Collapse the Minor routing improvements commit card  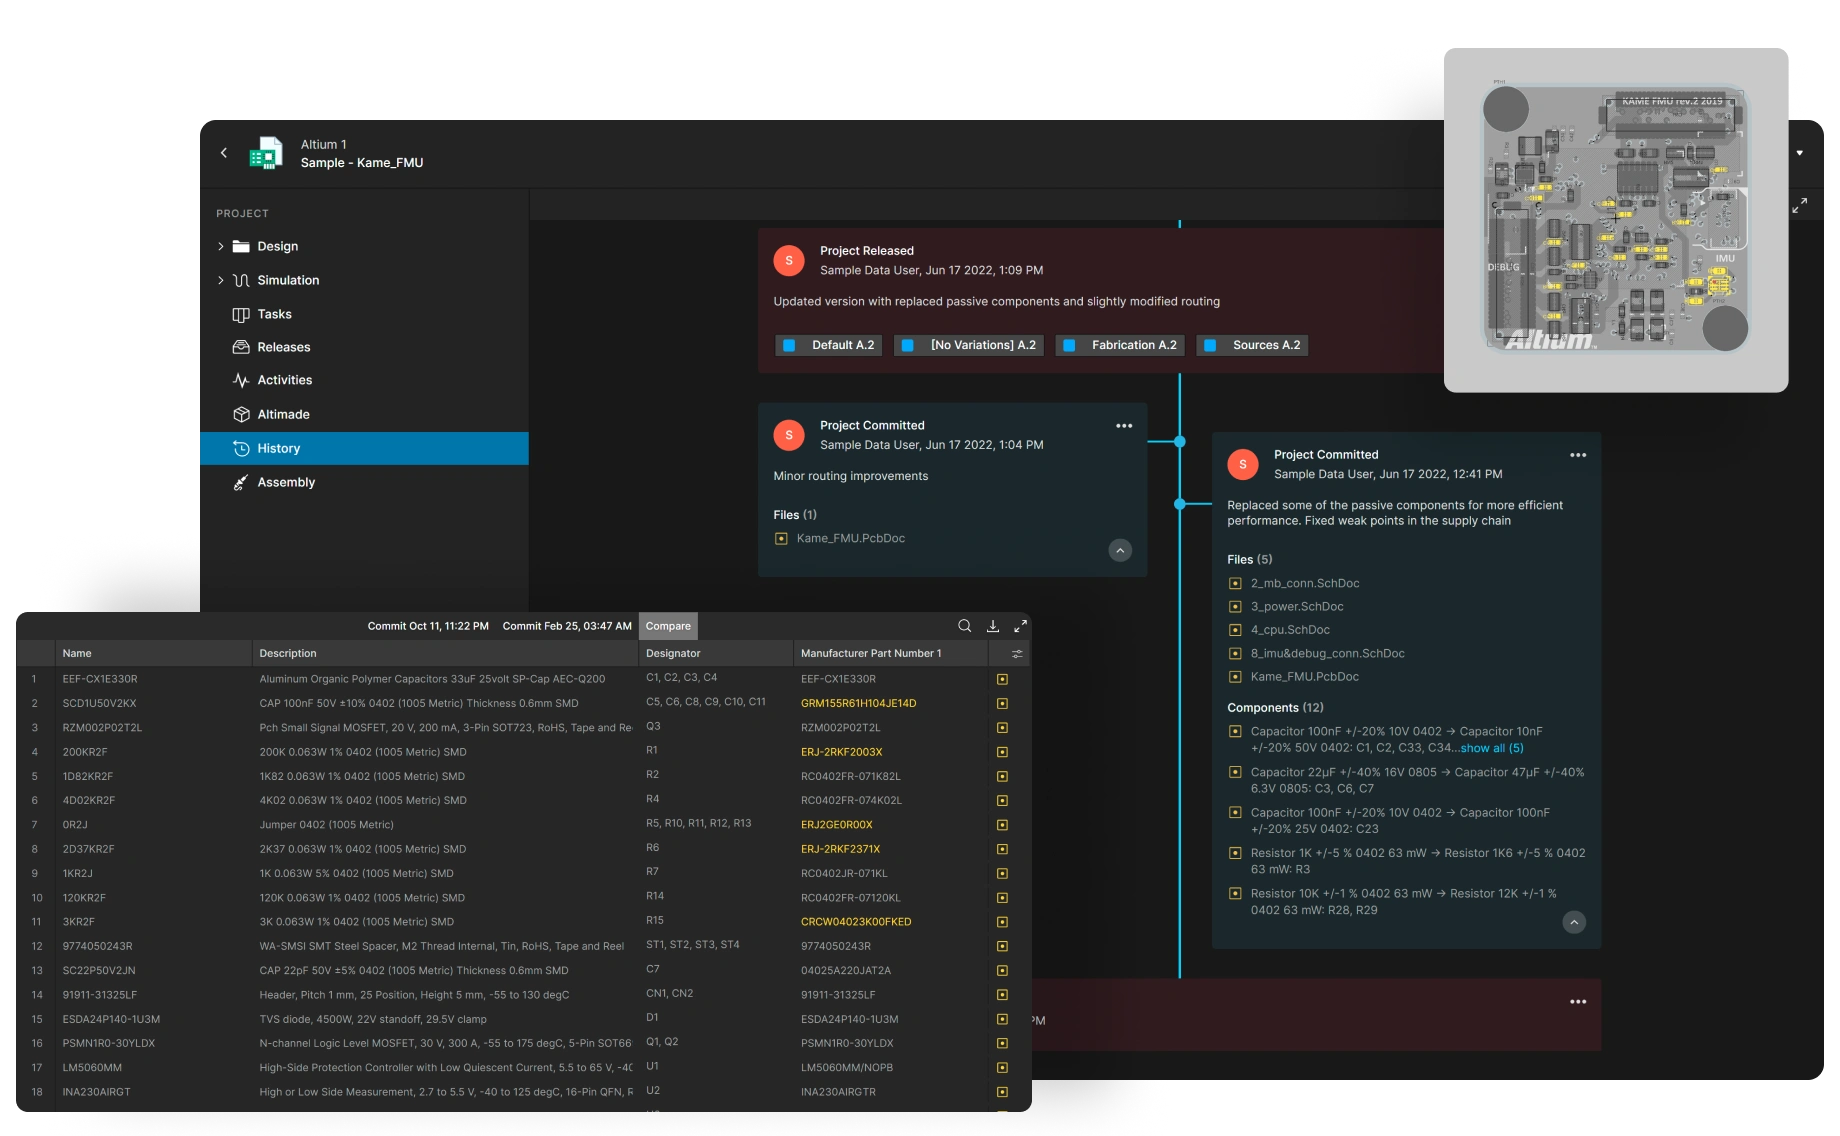1120,550
